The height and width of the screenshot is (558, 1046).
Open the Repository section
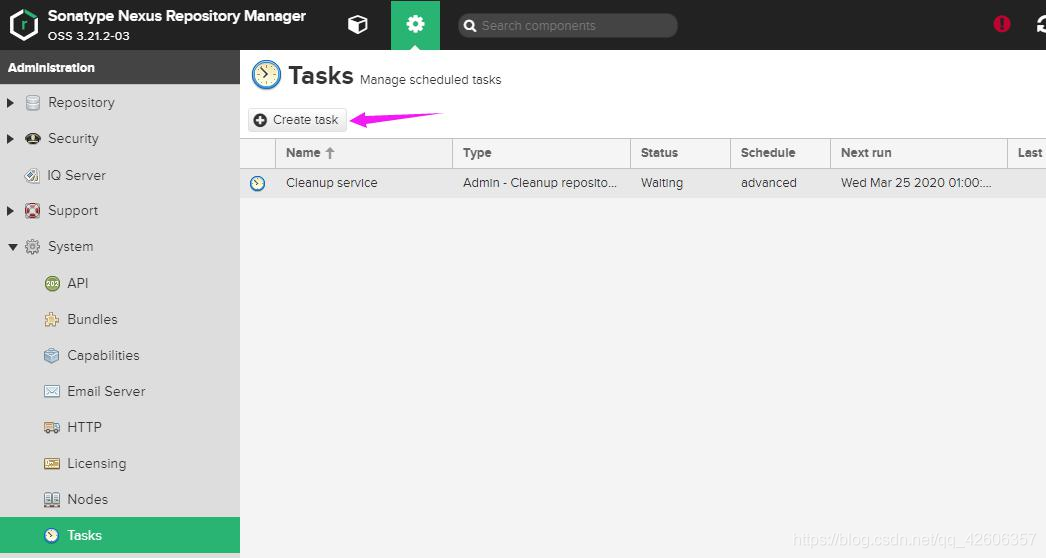[81, 103]
